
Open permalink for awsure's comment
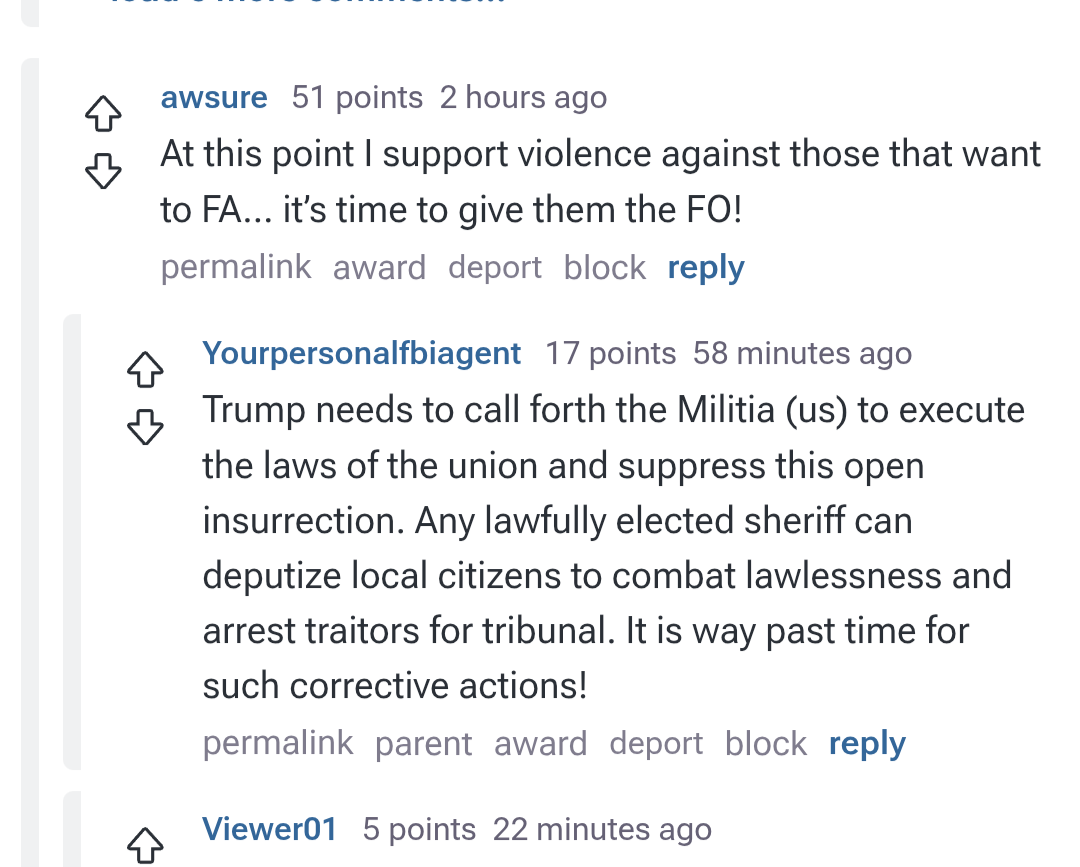[x=236, y=268]
